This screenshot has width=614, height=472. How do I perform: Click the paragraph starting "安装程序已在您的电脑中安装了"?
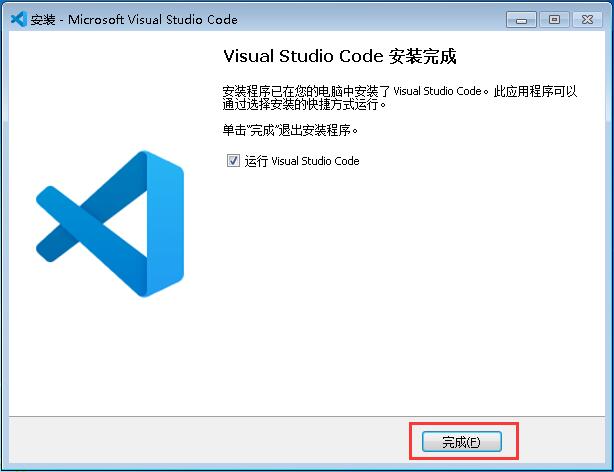400,98
